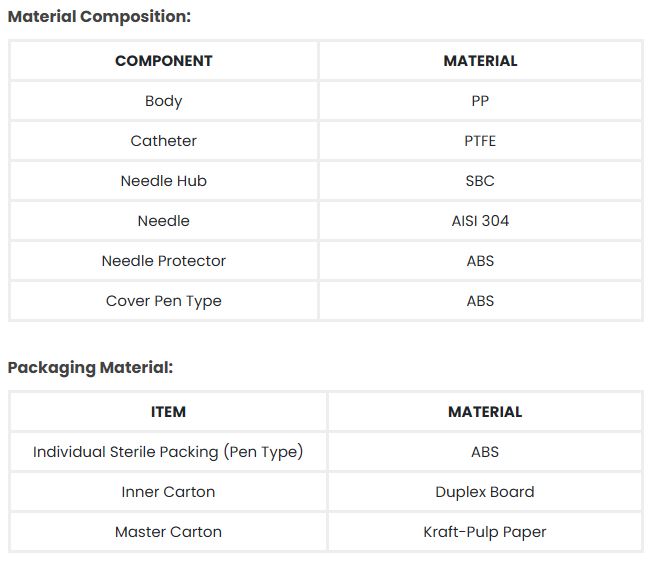This screenshot has width=653, height=568.
Task: Click ABS in the Cover Pen Type row
Action: click(x=480, y=301)
